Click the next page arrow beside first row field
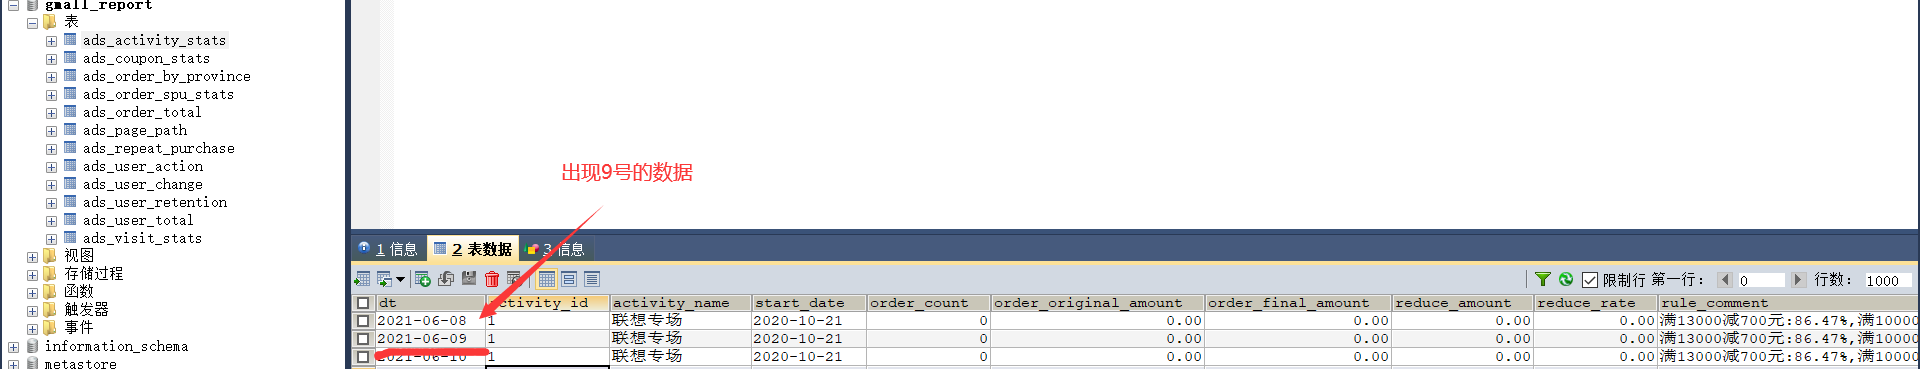Screen dimensions: 1920x369 [1798, 280]
